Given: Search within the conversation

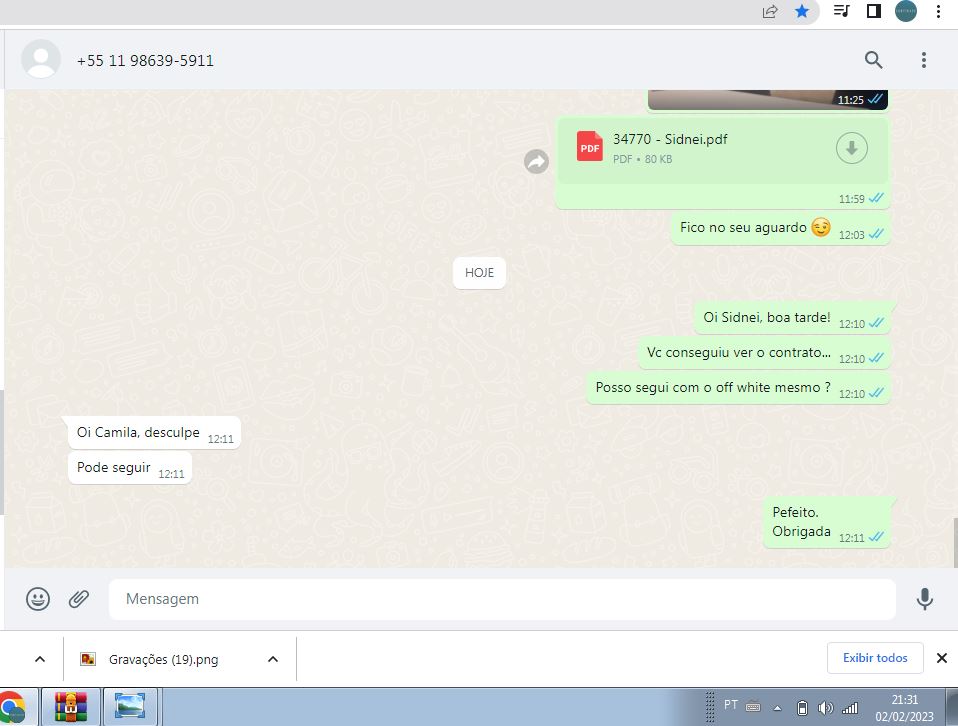Looking at the screenshot, I should 874,59.
